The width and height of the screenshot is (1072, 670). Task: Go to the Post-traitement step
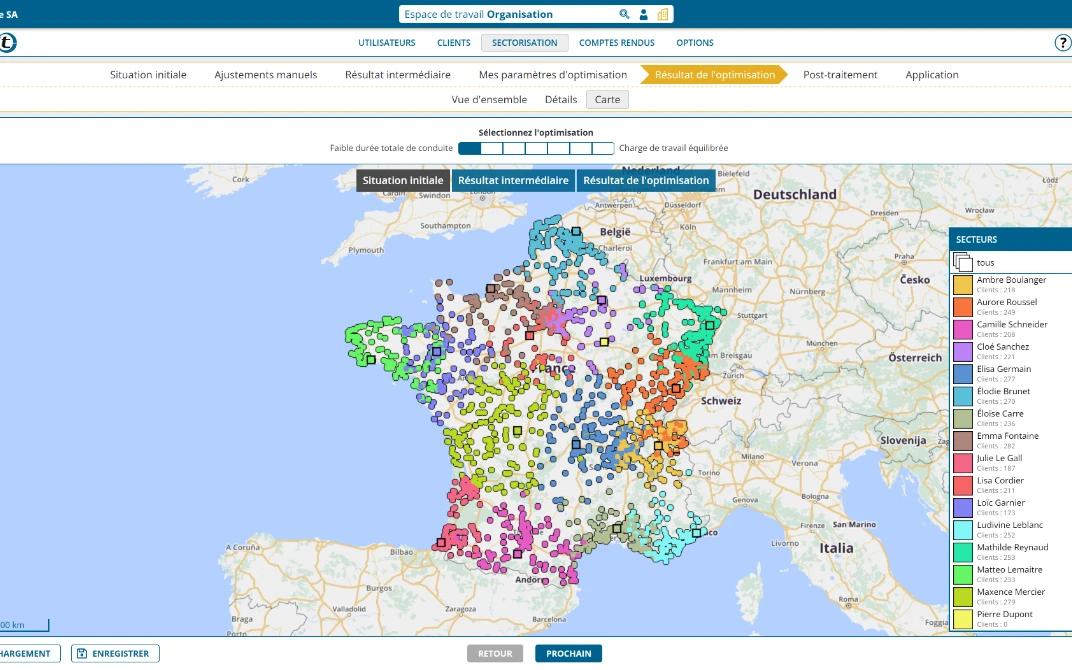pos(840,75)
